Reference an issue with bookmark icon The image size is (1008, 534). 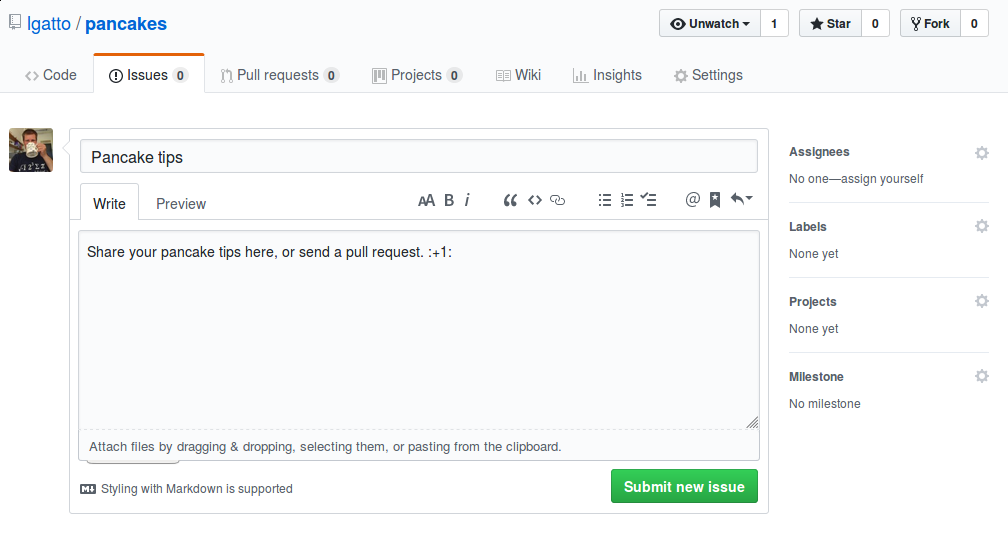pyautogui.click(x=715, y=200)
